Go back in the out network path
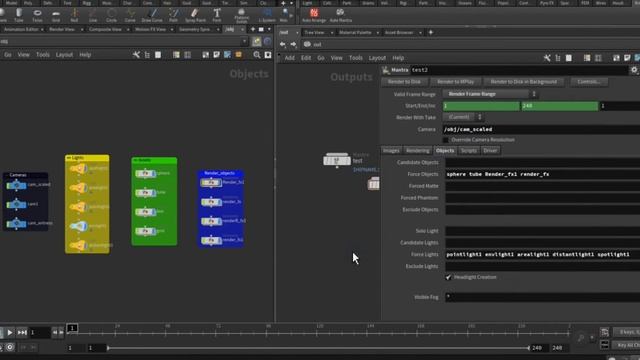The image size is (640, 360). point(282,44)
